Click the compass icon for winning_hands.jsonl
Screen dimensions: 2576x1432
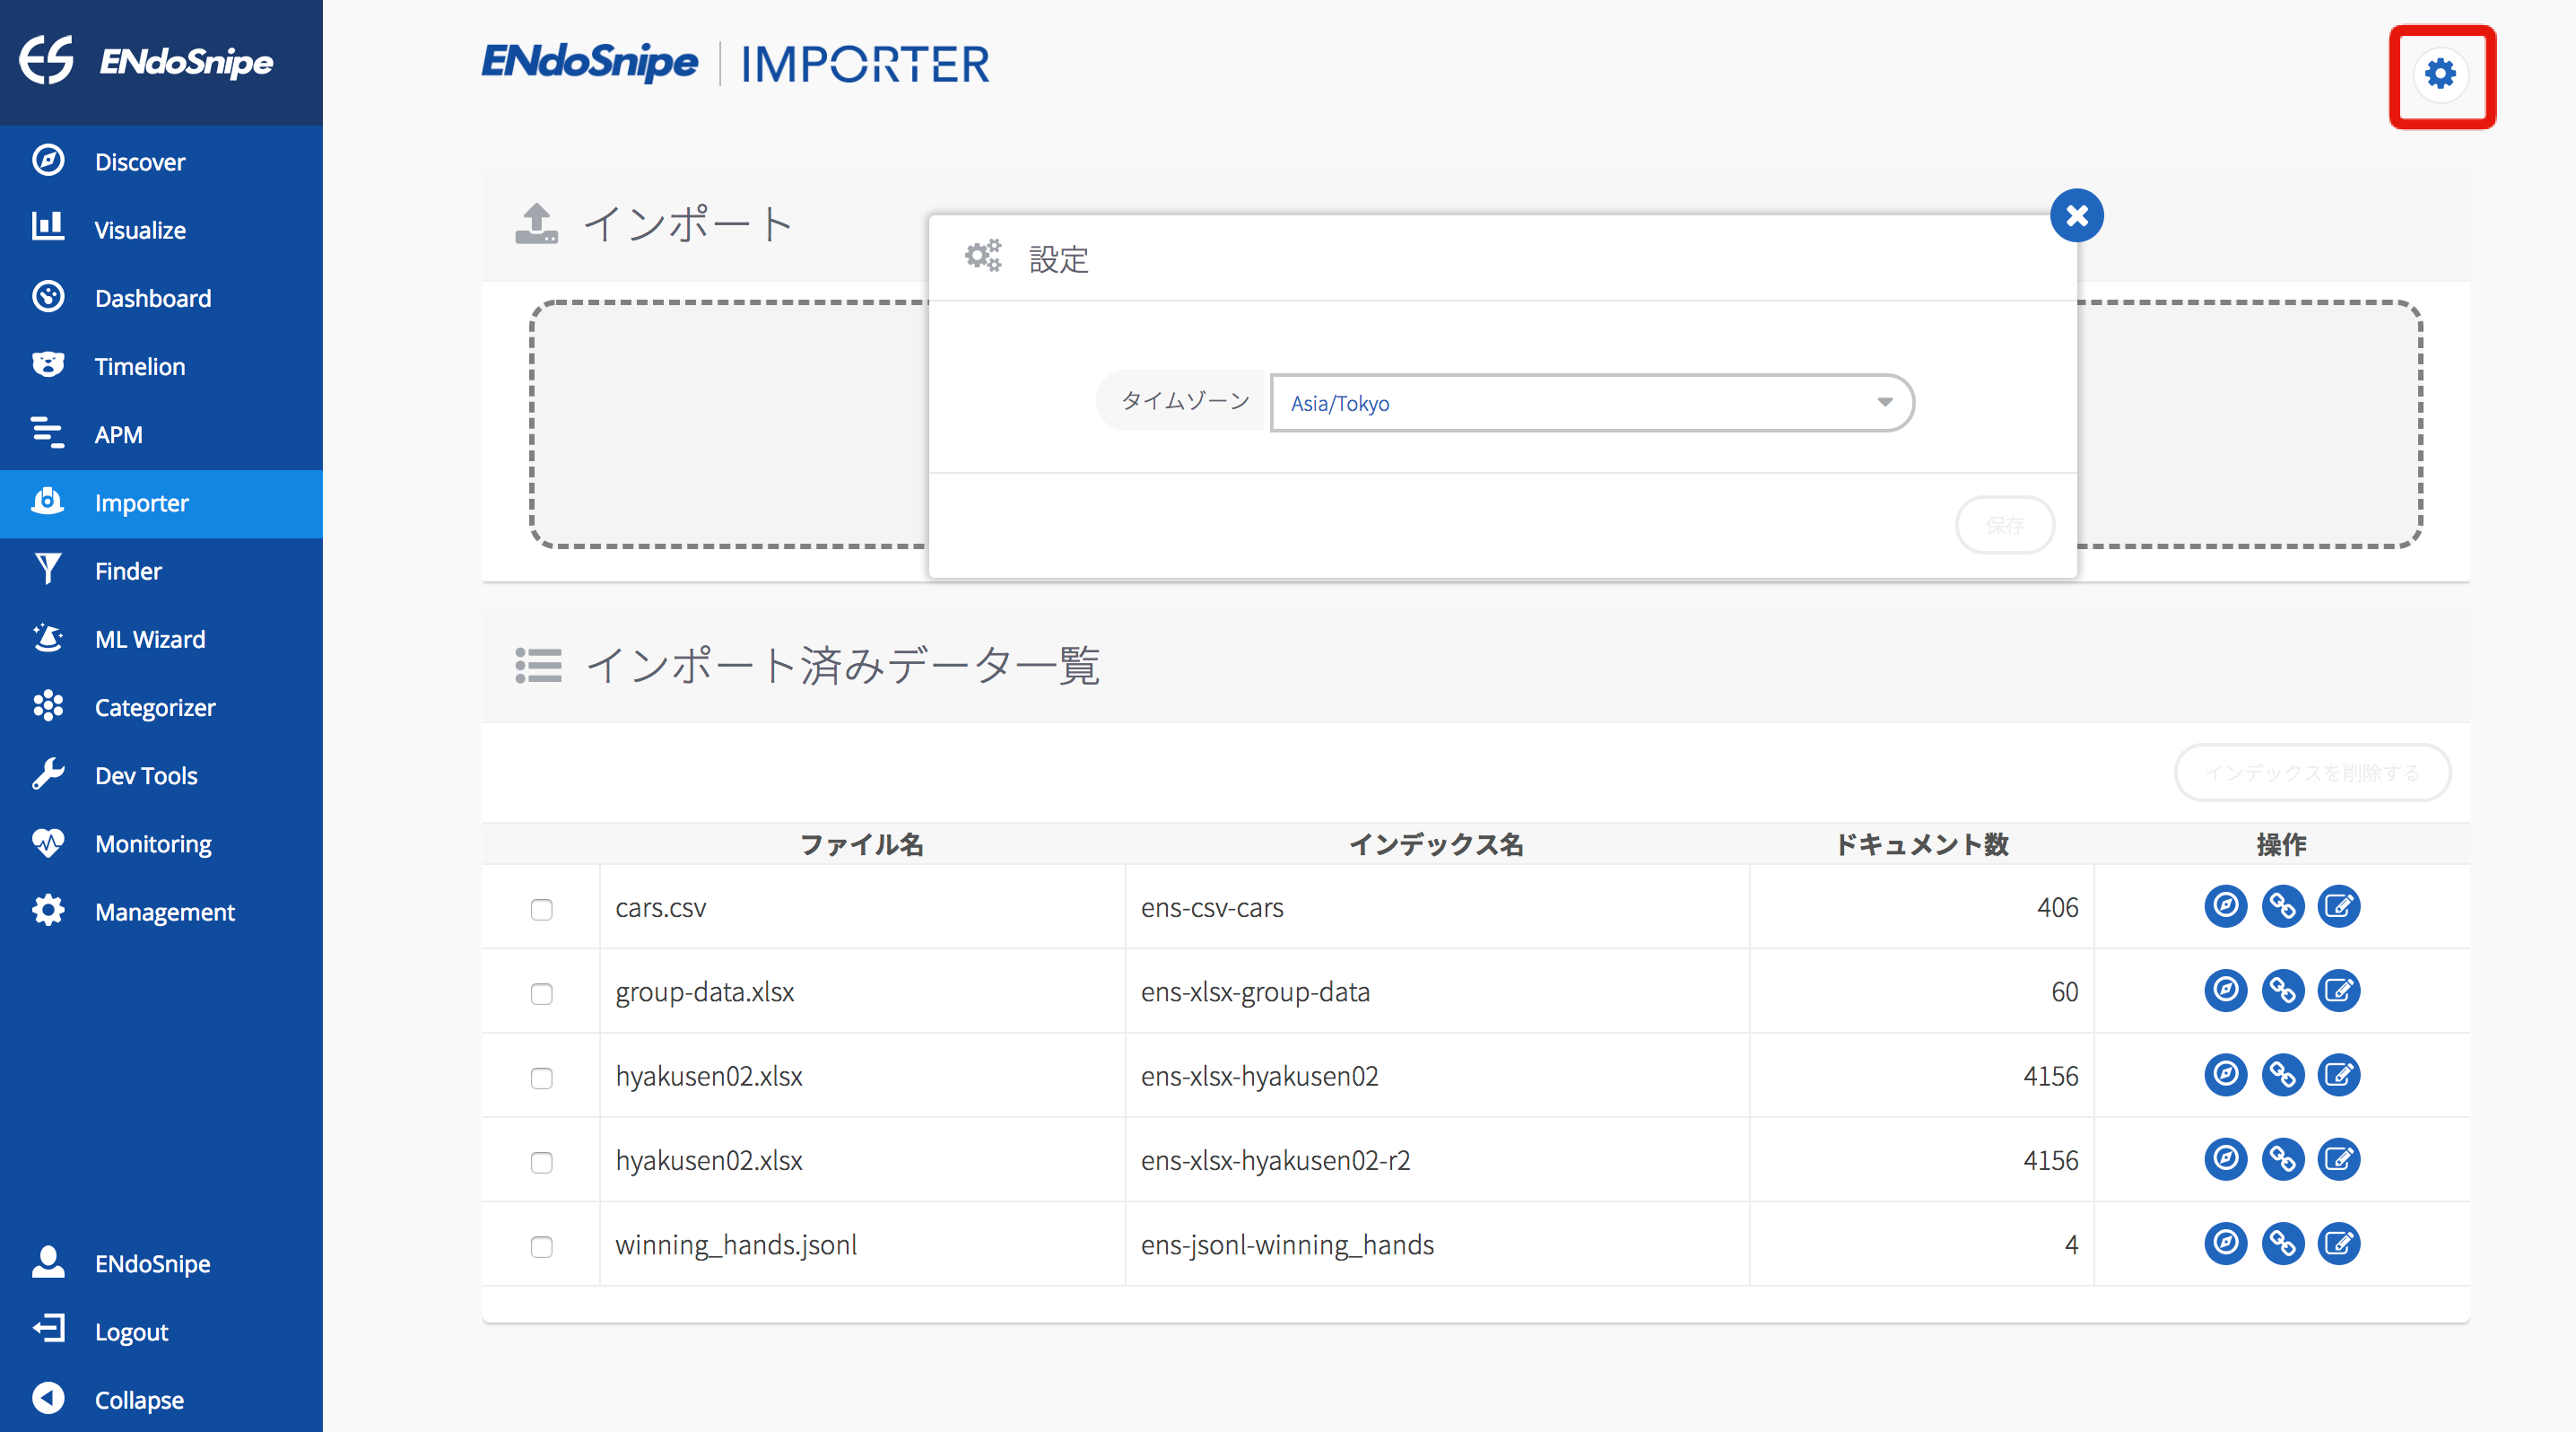(x=2225, y=1243)
